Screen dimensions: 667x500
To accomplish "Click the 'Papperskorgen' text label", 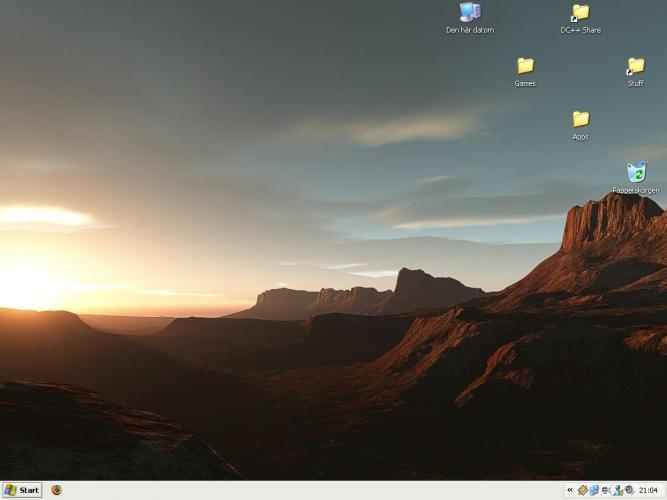I will click(636, 190).
